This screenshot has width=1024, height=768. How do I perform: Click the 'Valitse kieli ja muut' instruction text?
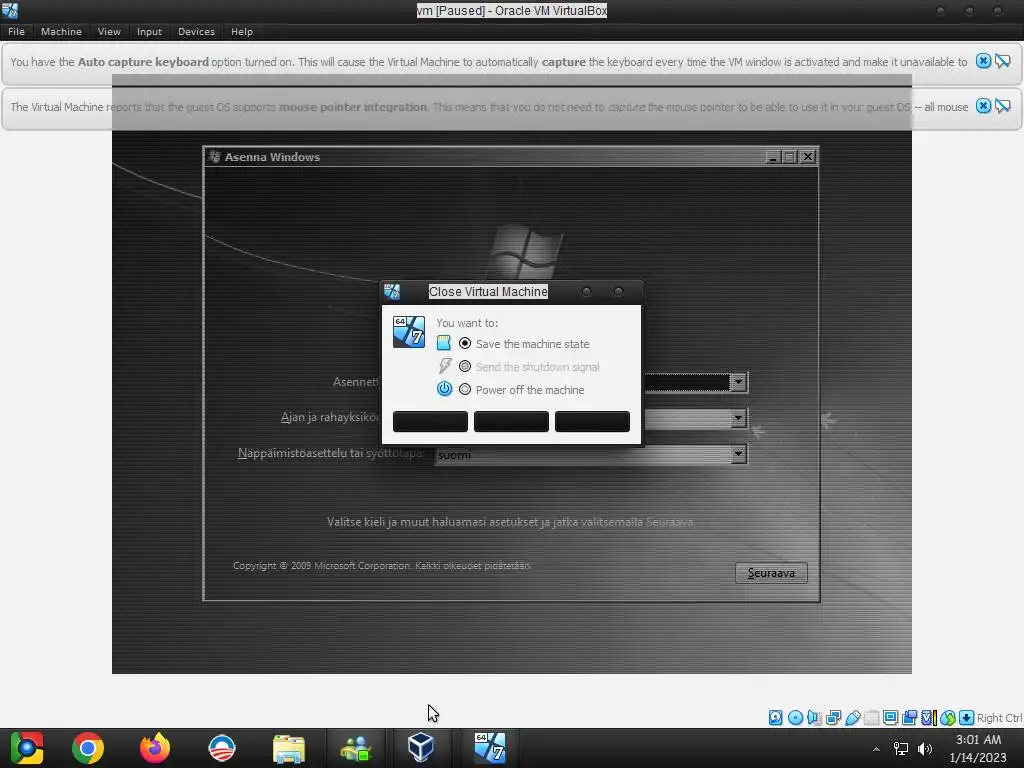pyautogui.click(x=511, y=522)
